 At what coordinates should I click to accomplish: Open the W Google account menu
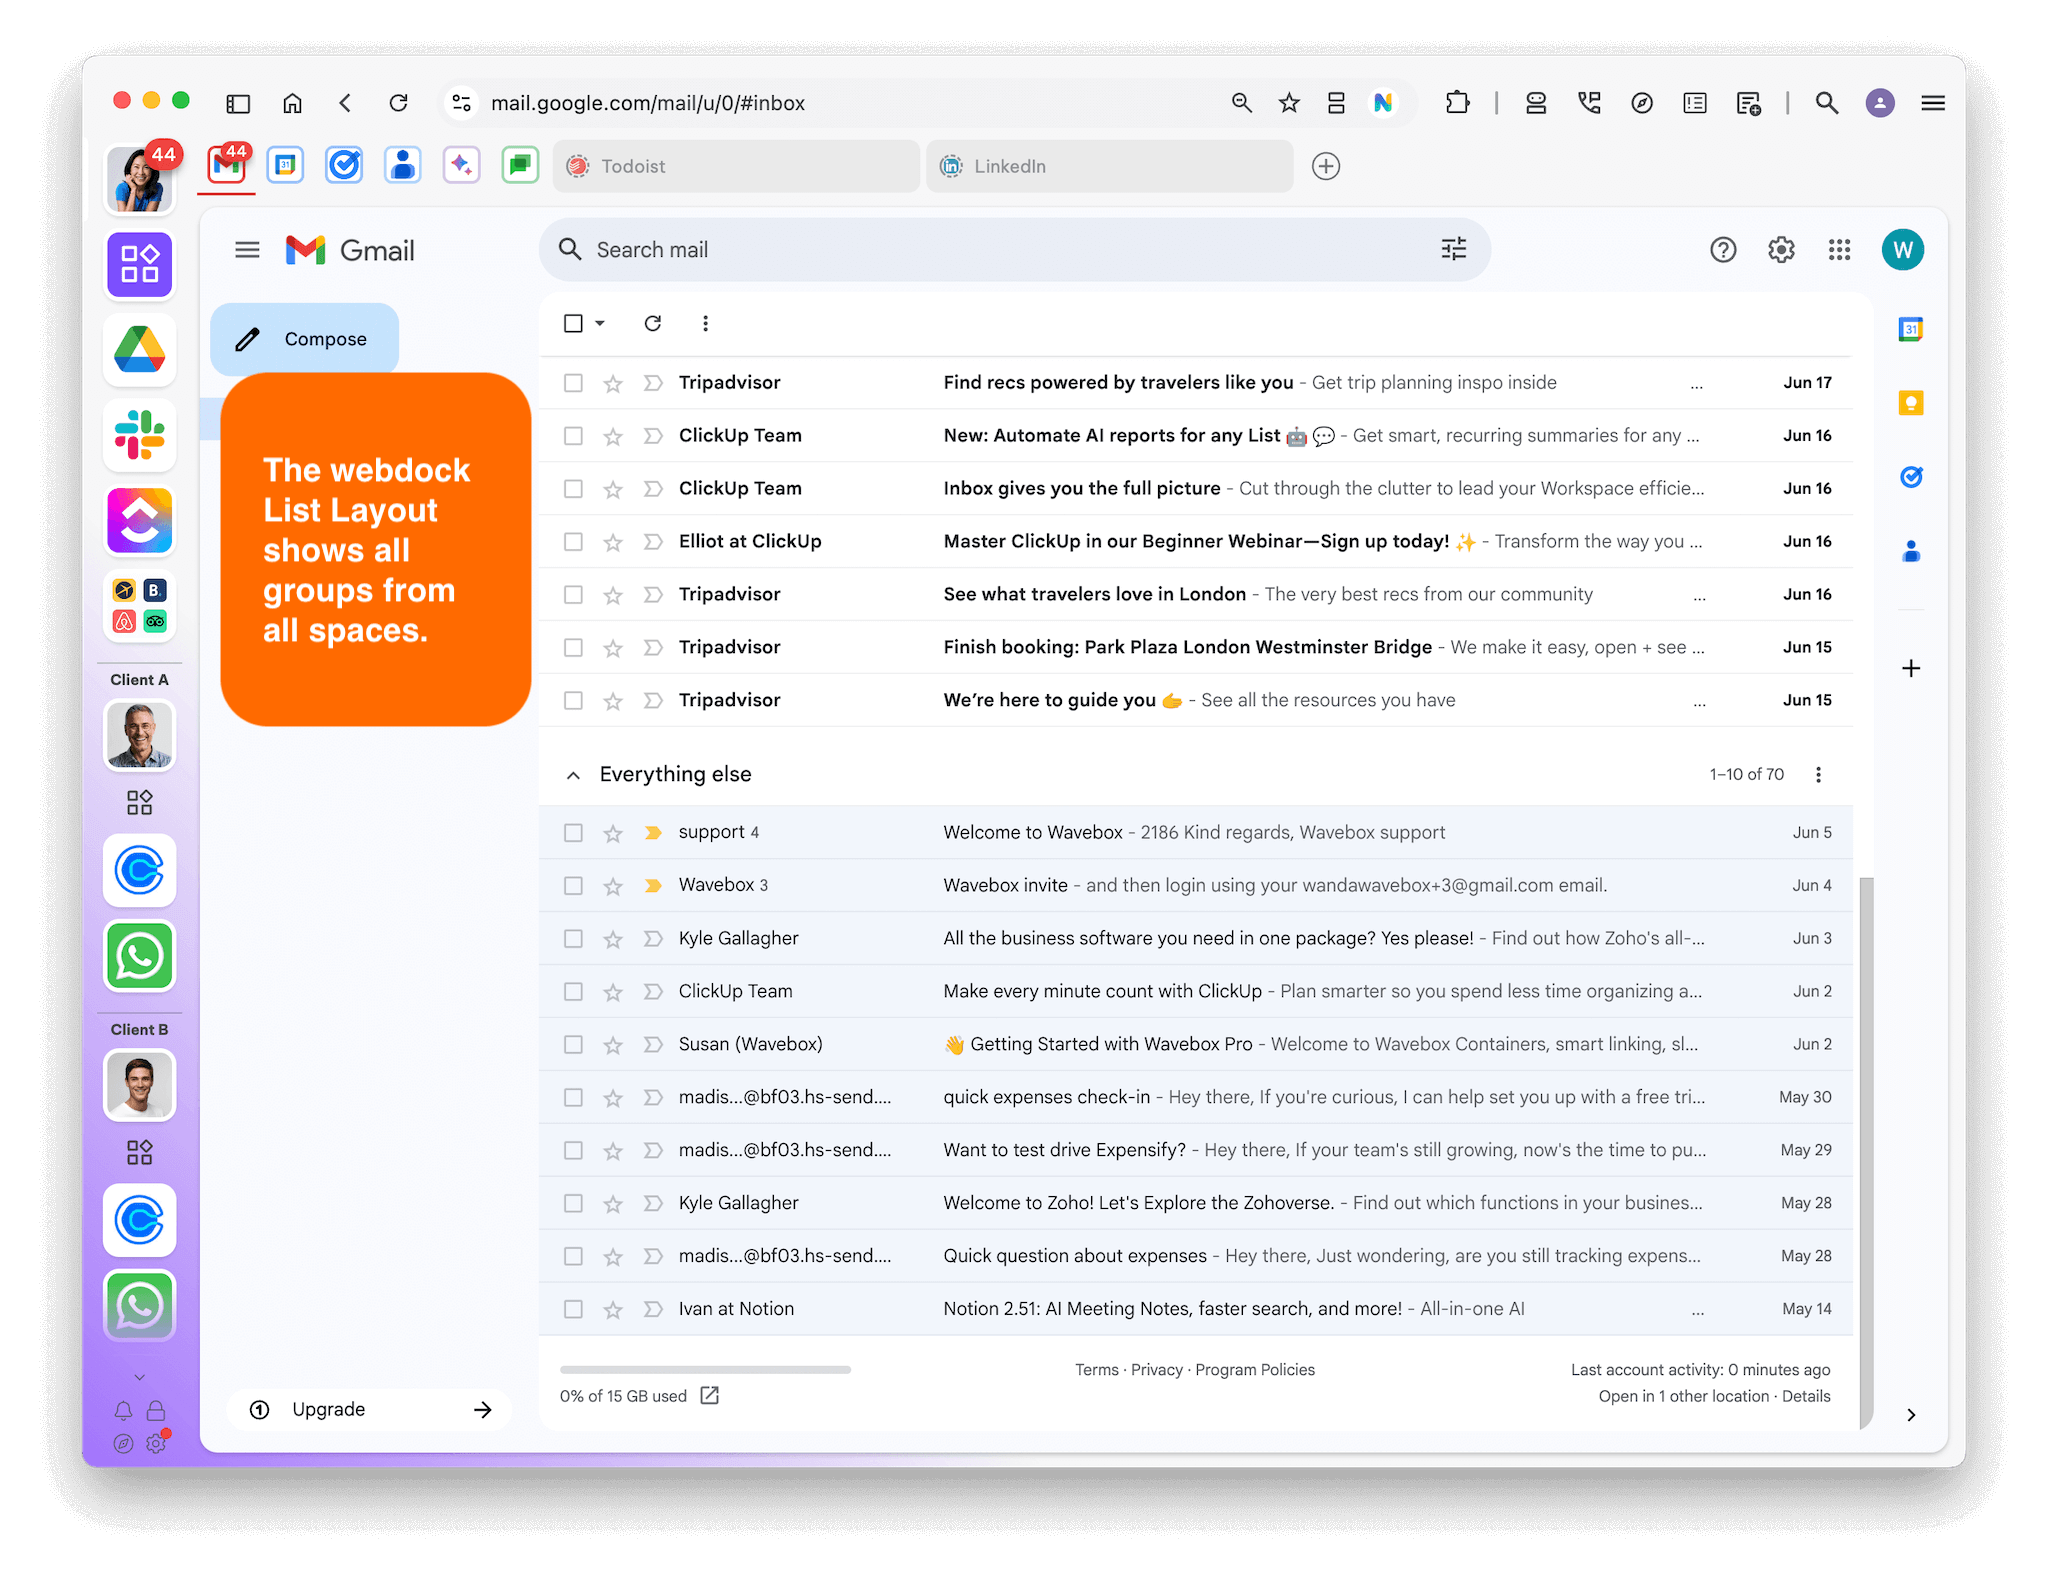tap(1902, 250)
